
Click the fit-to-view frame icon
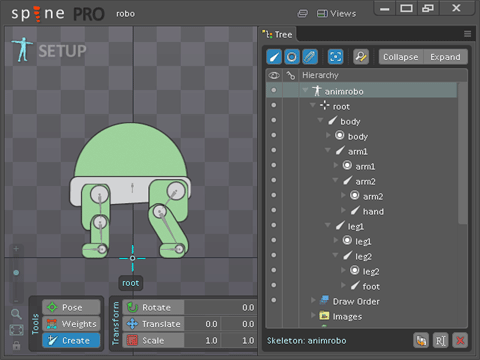click(16, 330)
